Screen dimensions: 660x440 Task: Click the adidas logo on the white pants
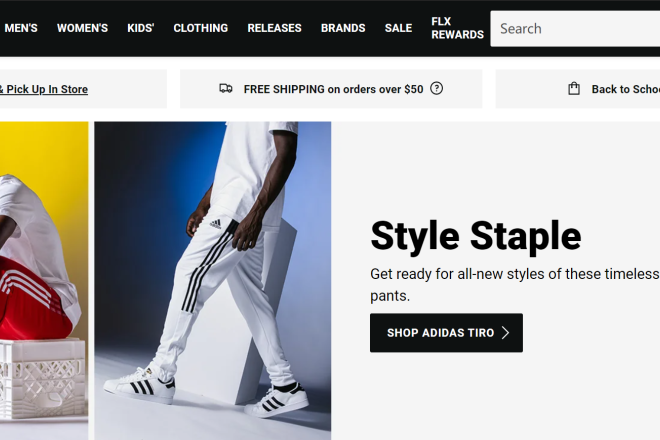(215, 224)
